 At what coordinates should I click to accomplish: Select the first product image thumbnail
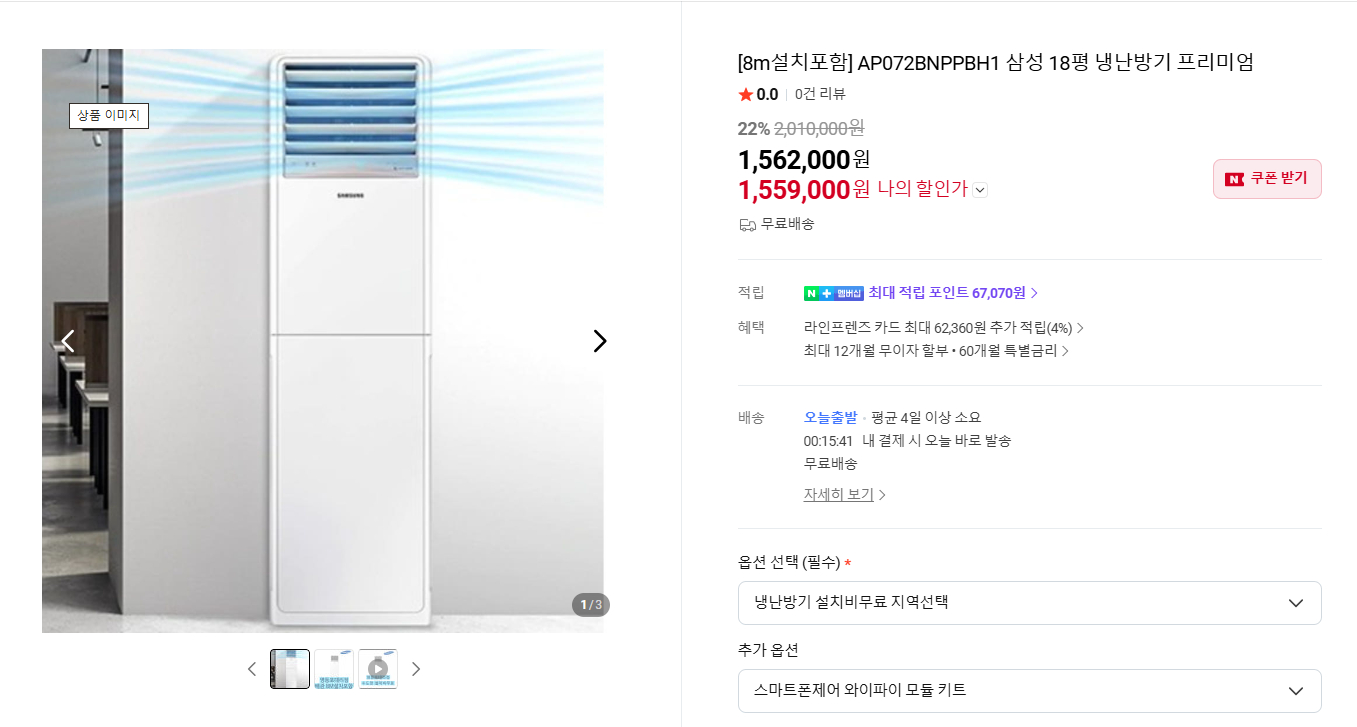(289, 668)
